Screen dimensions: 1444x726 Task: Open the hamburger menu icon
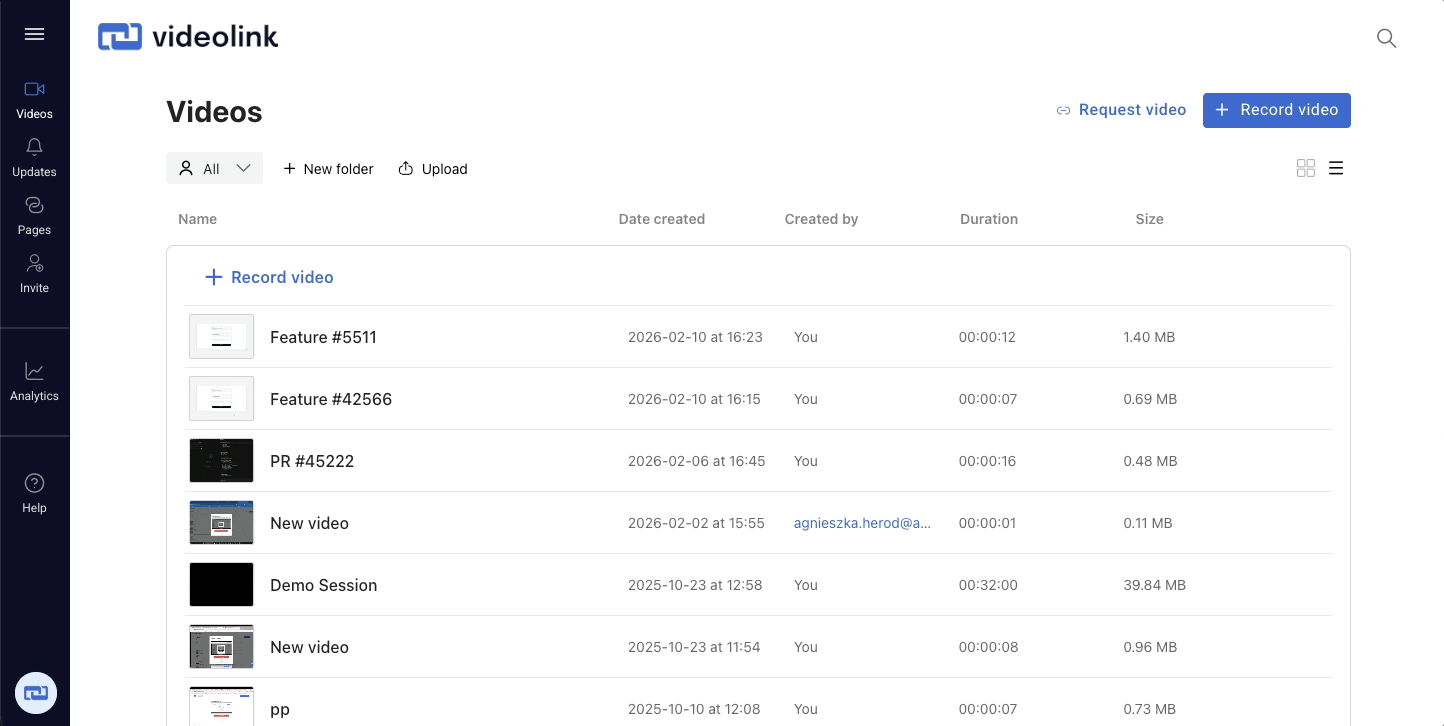click(x=34, y=34)
